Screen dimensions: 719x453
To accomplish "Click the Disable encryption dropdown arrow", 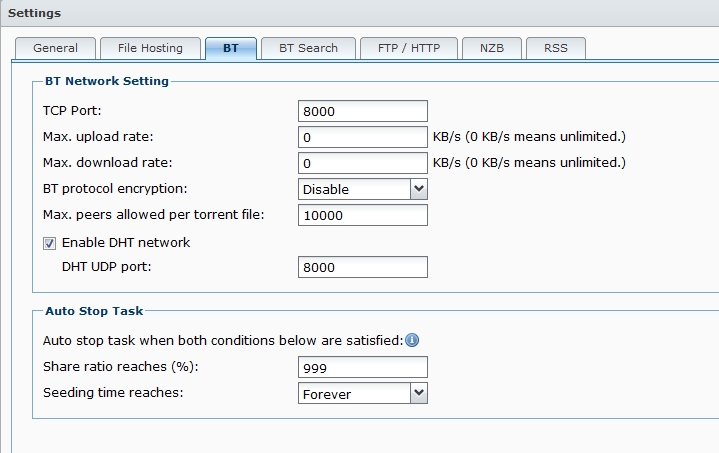I will pyautogui.click(x=418, y=189).
